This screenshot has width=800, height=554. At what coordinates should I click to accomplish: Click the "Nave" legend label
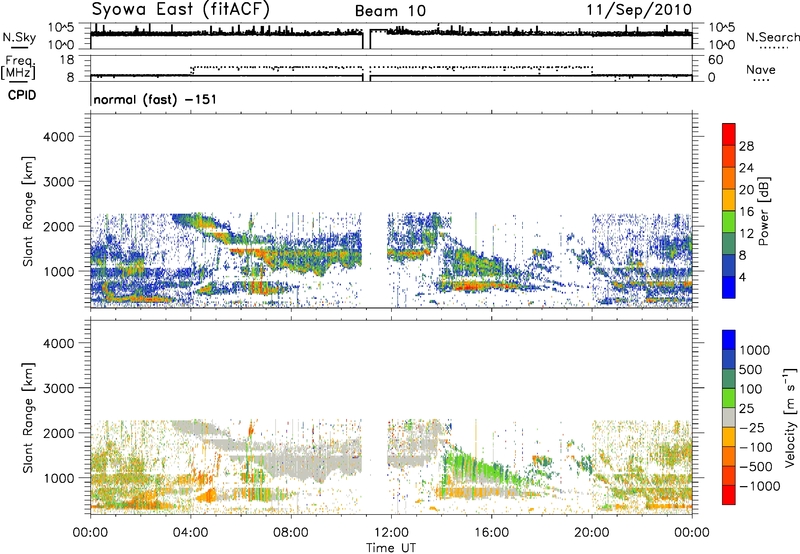761,69
